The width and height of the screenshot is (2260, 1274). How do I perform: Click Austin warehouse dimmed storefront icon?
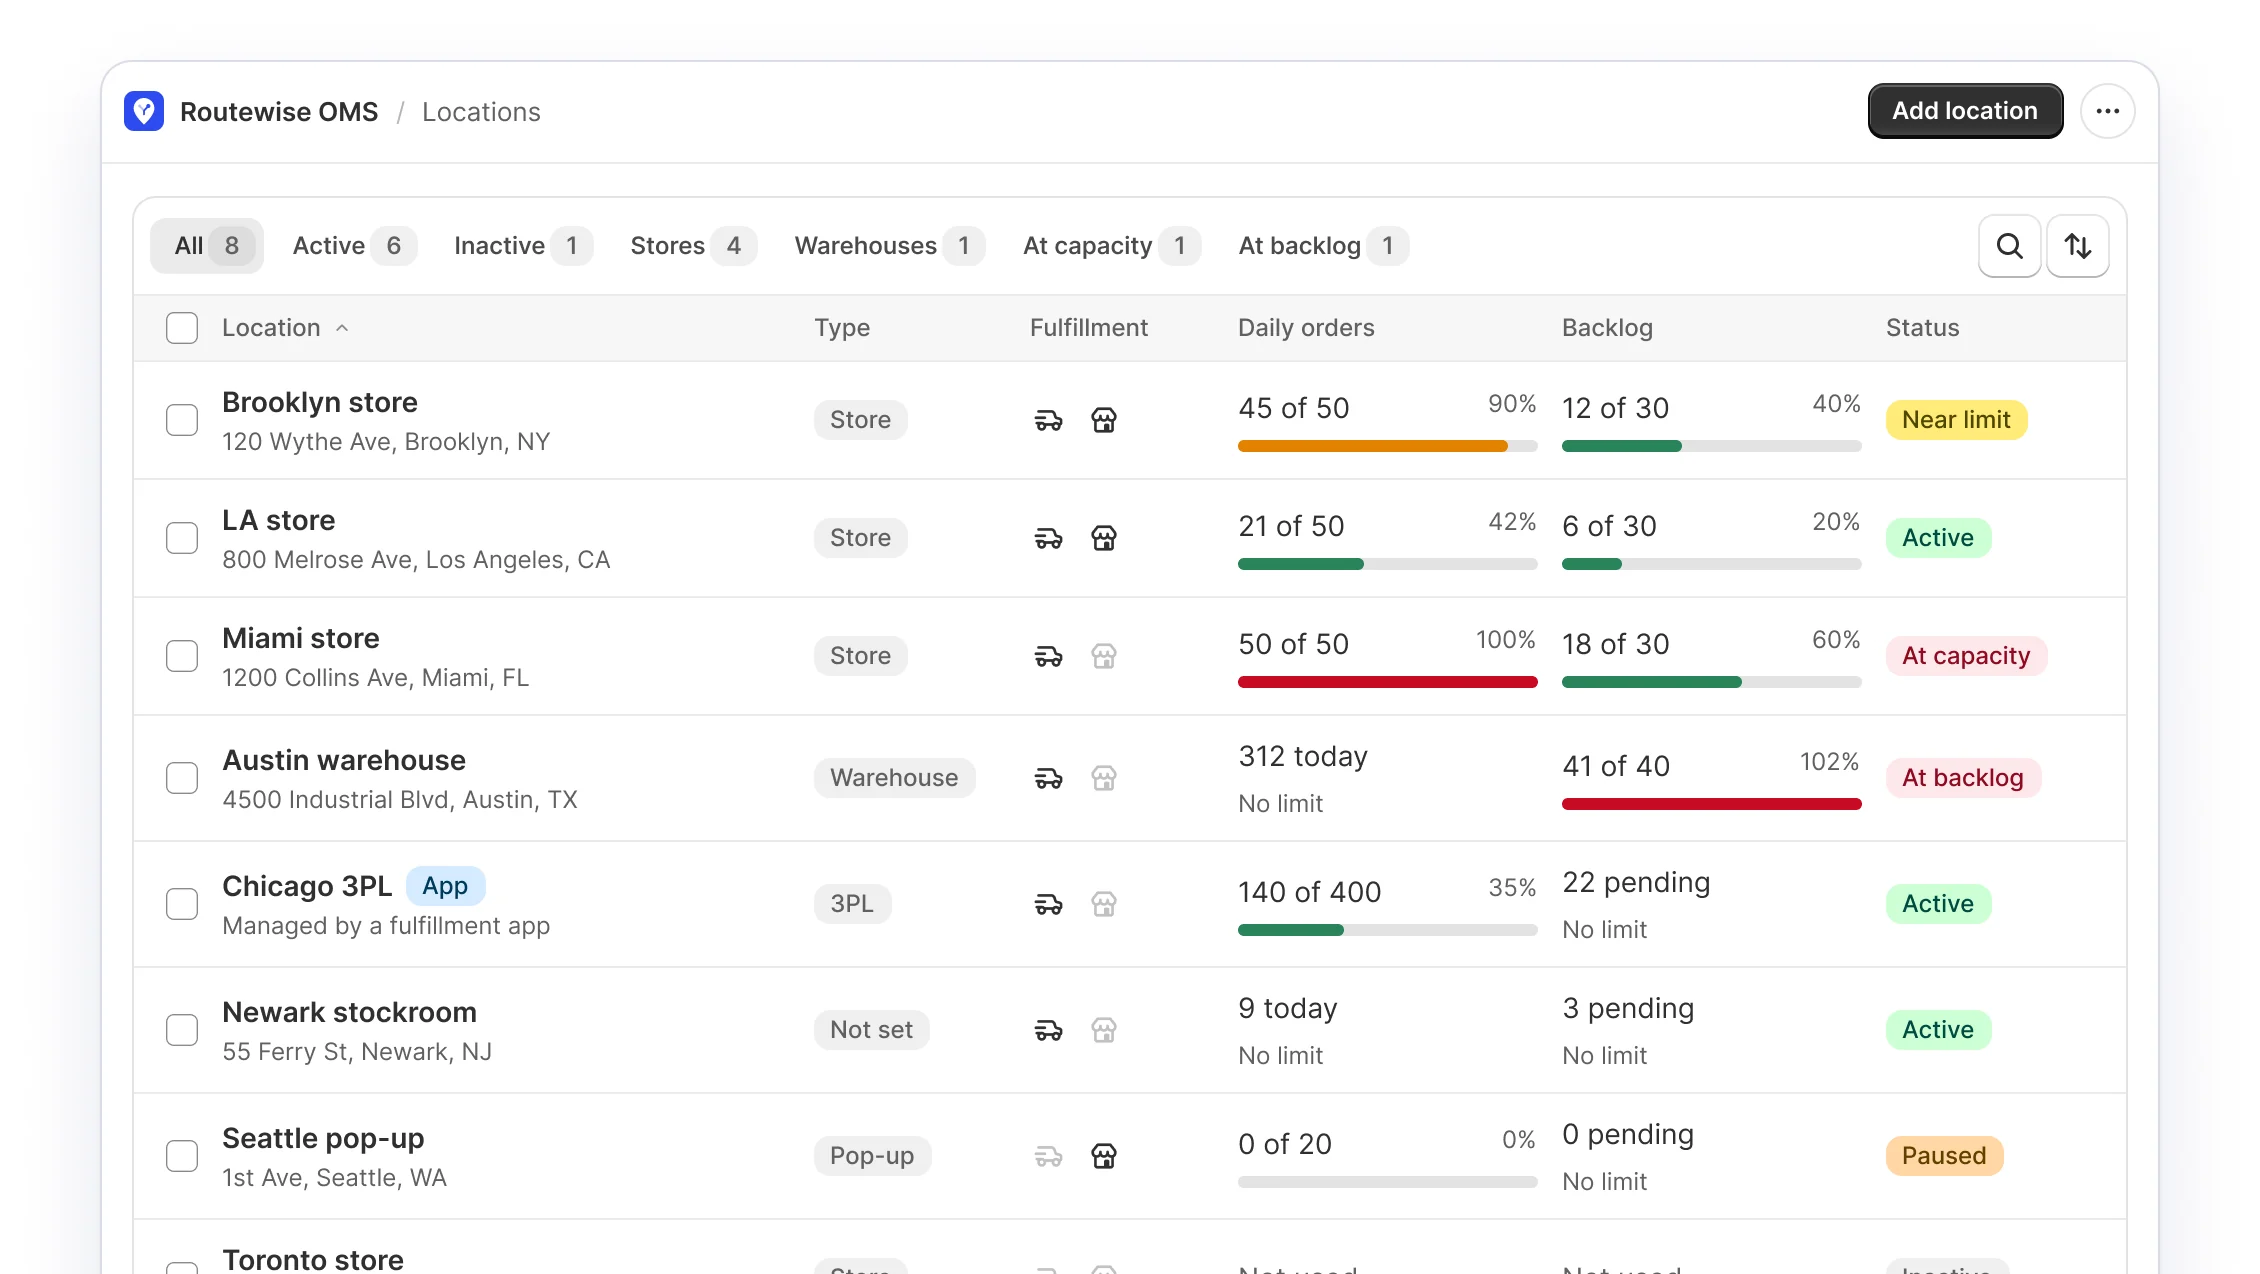coord(1104,778)
